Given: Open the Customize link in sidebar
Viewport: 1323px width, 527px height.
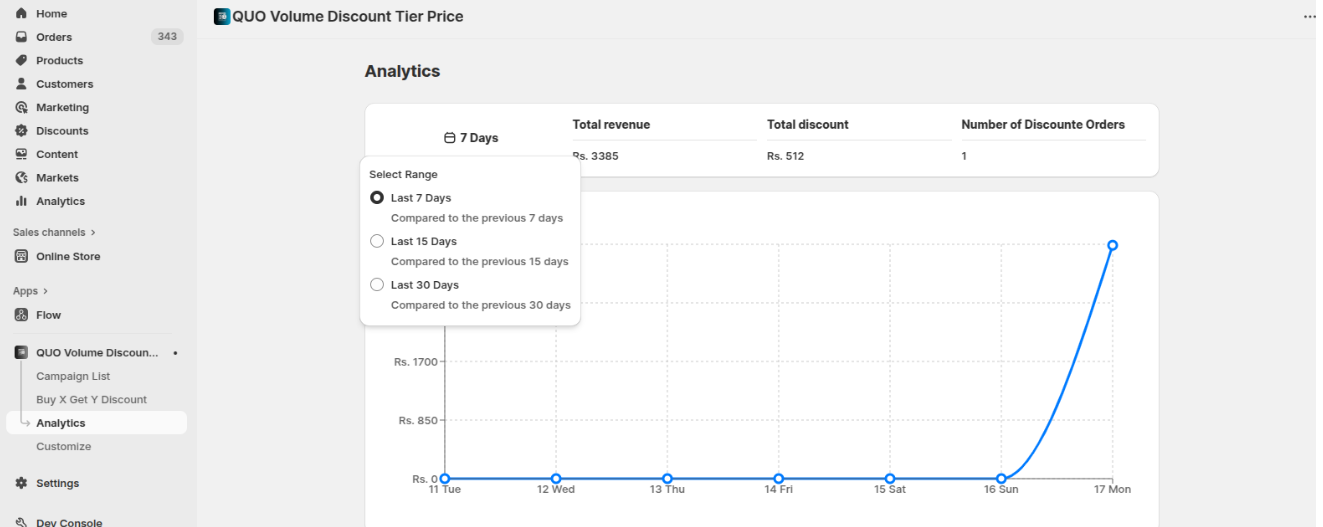Looking at the screenshot, I should tap(63, 447).
